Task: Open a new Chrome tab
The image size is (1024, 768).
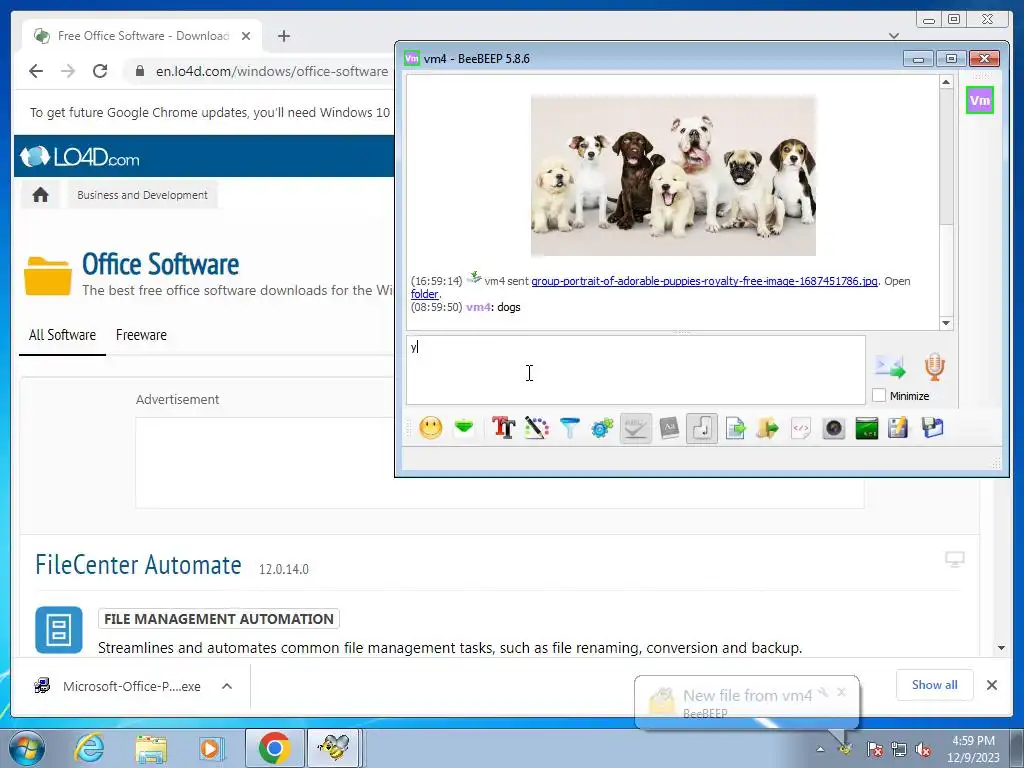Action: (283, 36)
